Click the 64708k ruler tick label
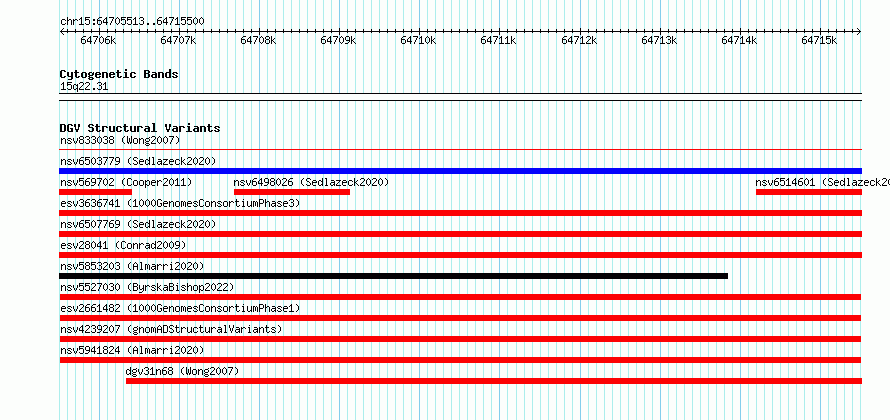890x420 pixels. coord(258,41)
